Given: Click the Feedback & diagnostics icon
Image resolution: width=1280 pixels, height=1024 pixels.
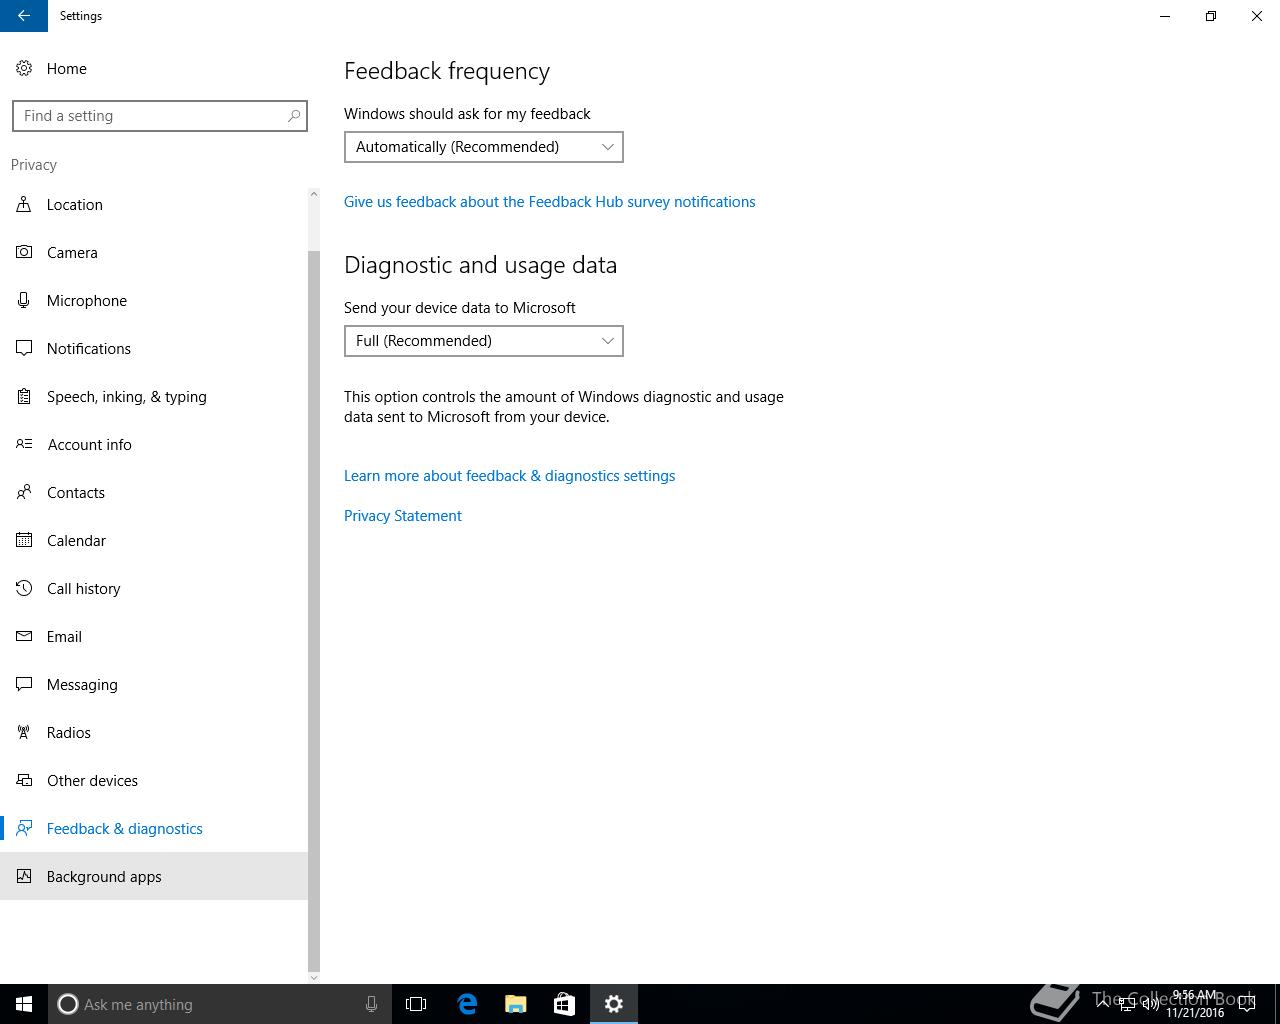Looking at the screenshot, I should click(x=24, y=828).
